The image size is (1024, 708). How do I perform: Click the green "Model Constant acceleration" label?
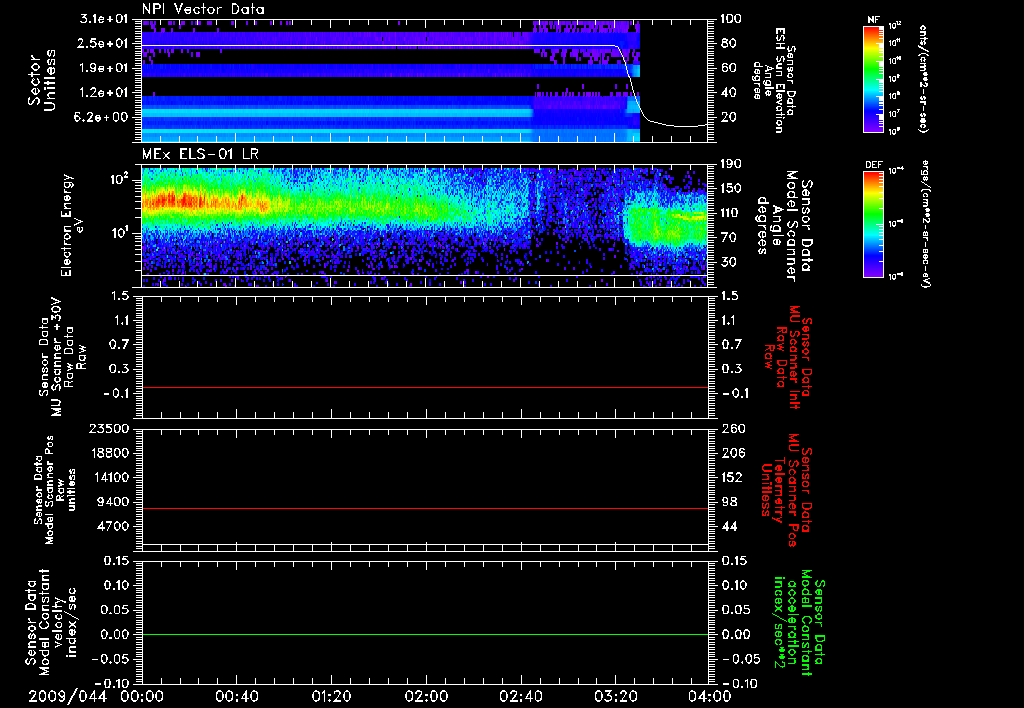click(x=799, y=624)
